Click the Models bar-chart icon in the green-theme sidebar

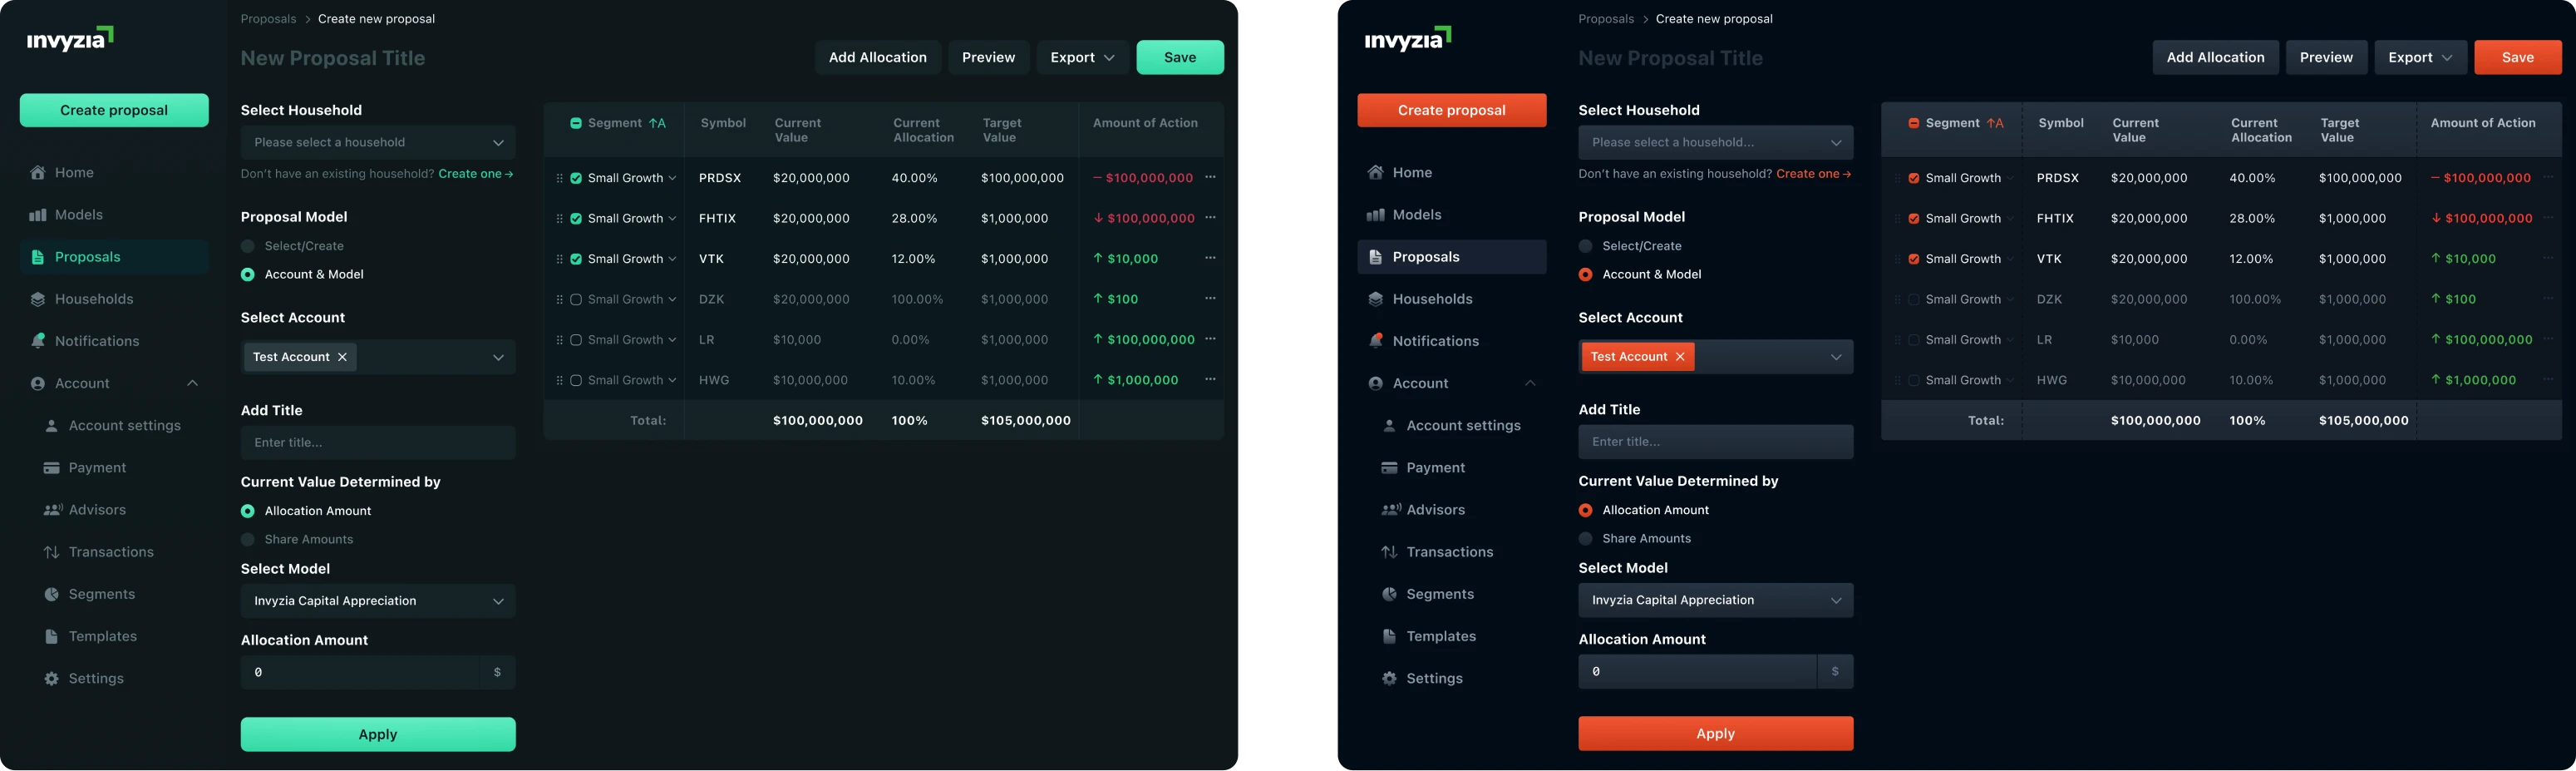click(38, 215)
